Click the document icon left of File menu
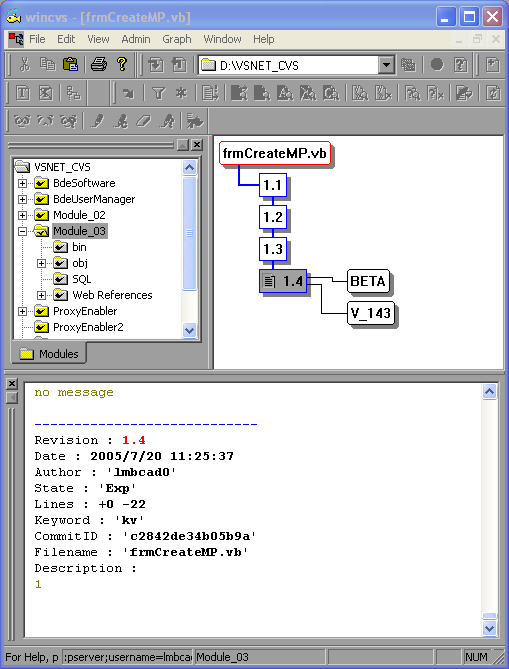This screenshot has width=509, height=669. pyautogui.click(x=16, y=39)
